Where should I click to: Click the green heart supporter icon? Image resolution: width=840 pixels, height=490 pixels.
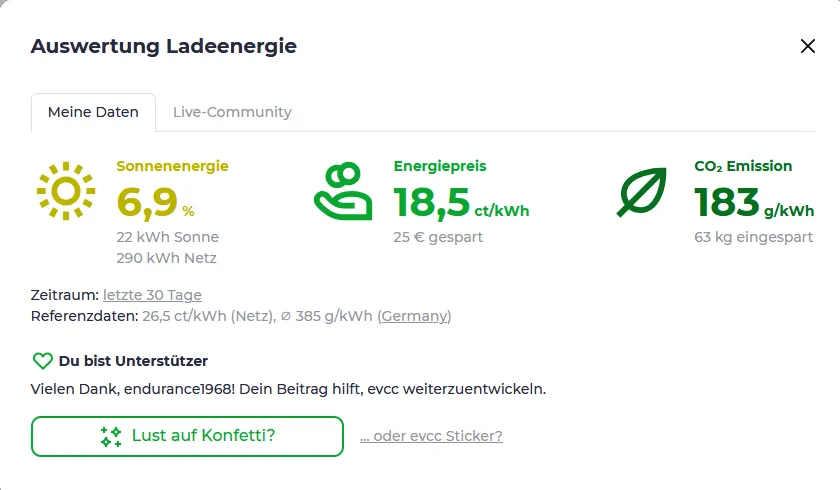point(43,361)
